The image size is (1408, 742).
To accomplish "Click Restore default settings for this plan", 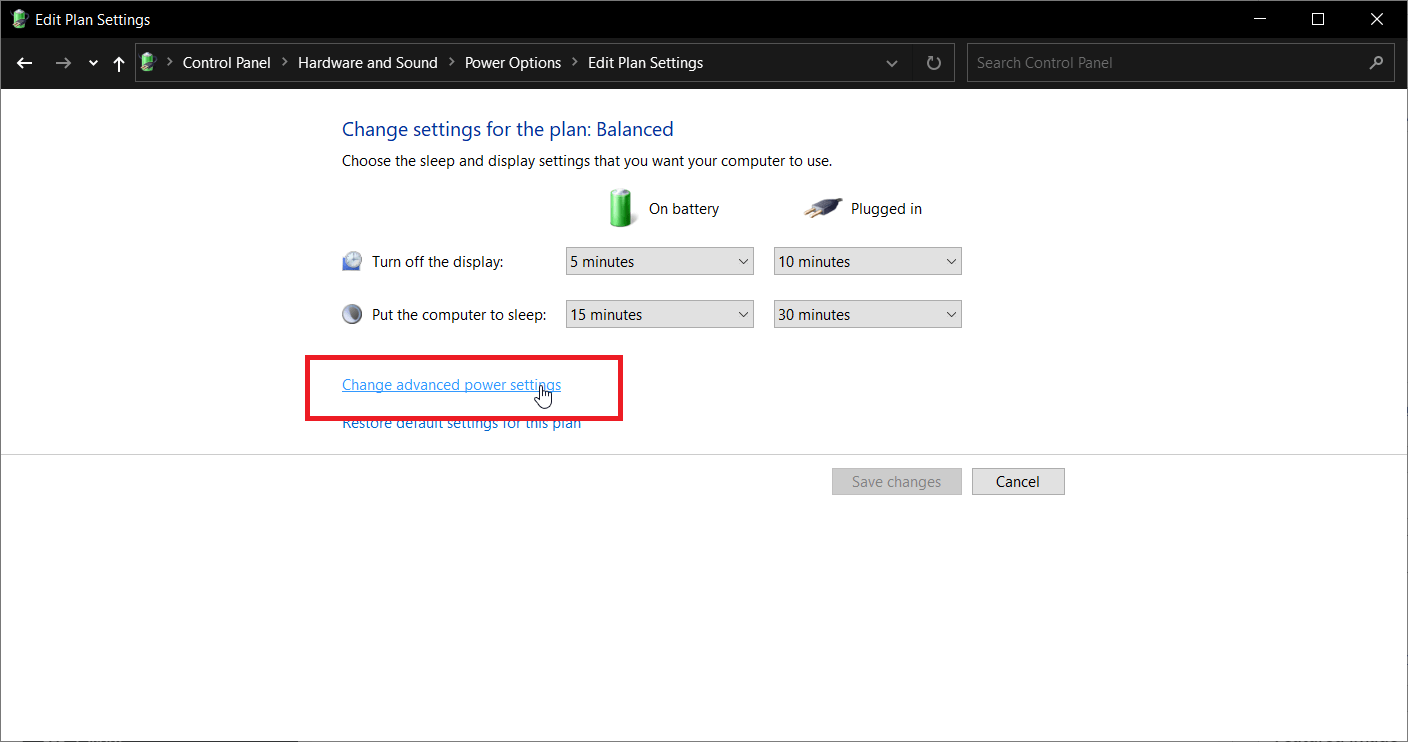I will (x=461, y=424).
